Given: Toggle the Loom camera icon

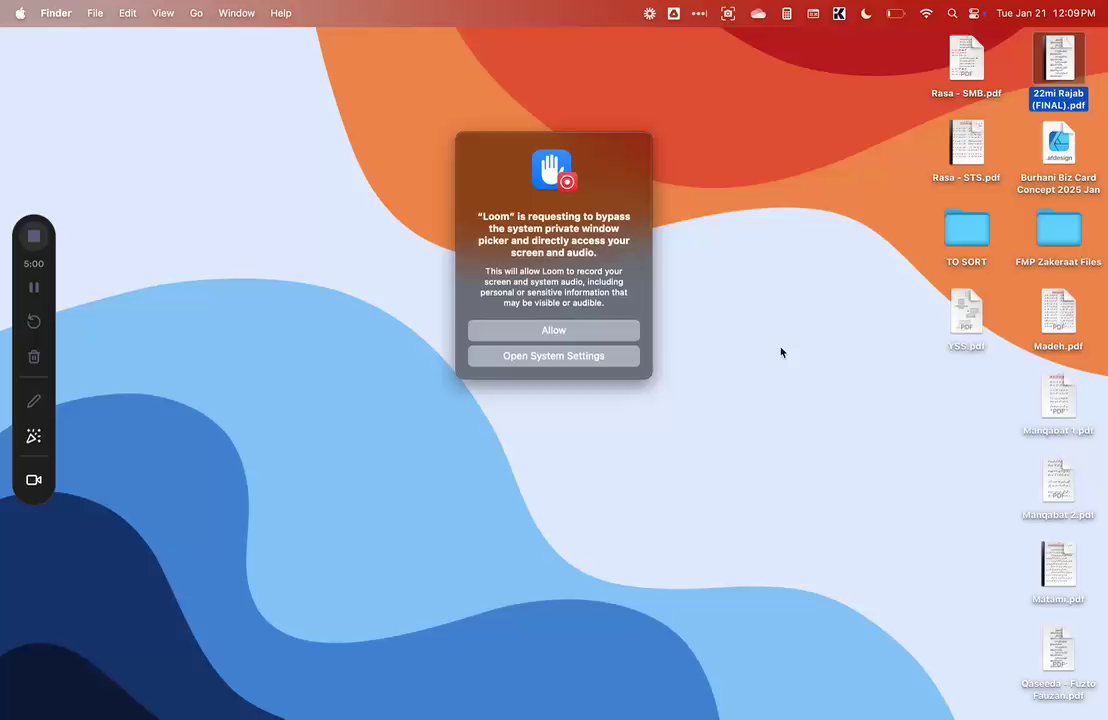Looking at the screenshot, I should [34, 480].
